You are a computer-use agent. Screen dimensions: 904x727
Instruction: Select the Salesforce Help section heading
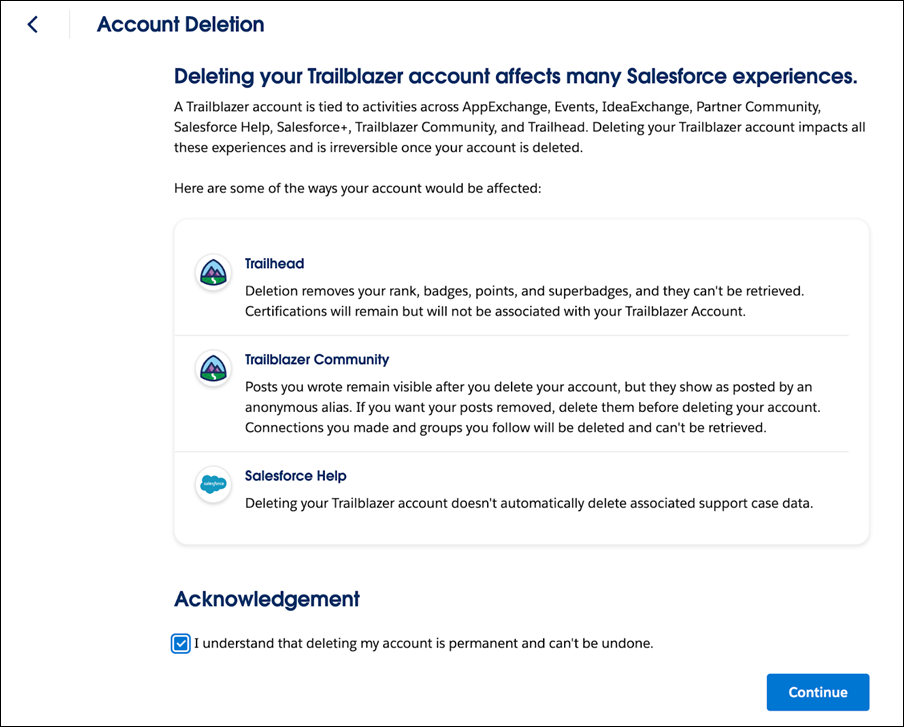pos(295,476)
